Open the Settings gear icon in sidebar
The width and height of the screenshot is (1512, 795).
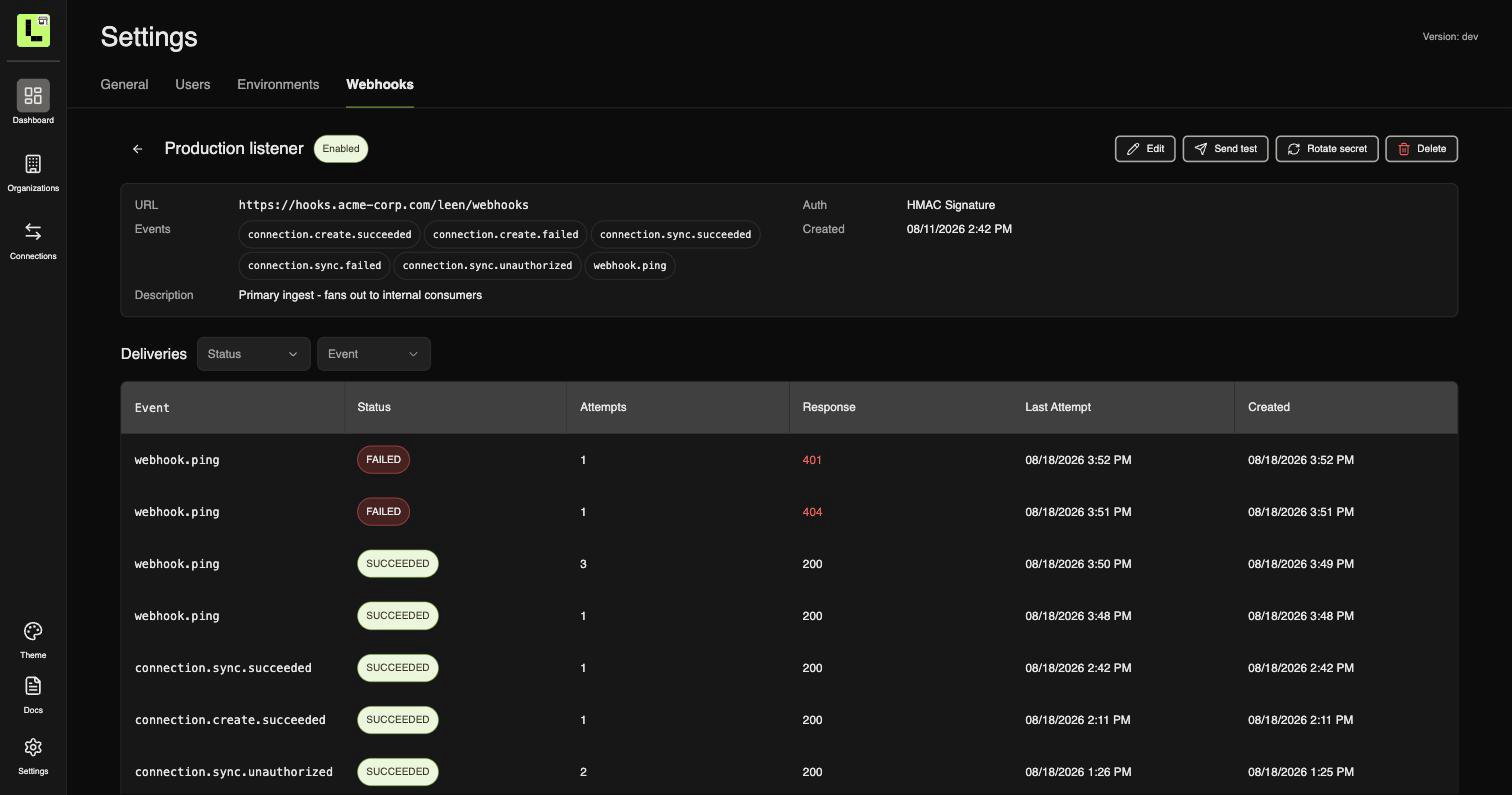(33, 748)
